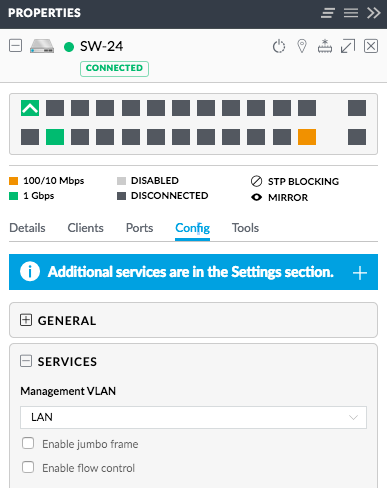This screenshot has width=387, height=488.
Task: Click the green 1 Gbps legend swatch
Action: coord(13,196)
